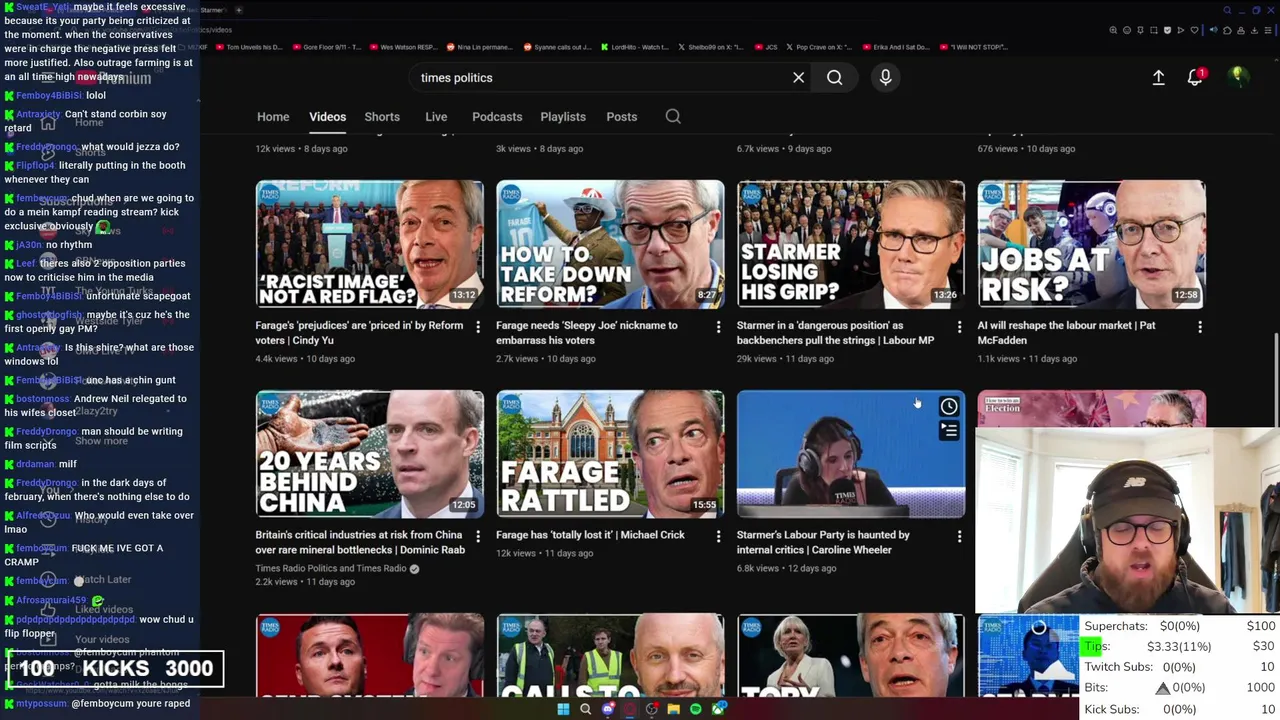Click the 'times politics' search input

tap(600, 77)
